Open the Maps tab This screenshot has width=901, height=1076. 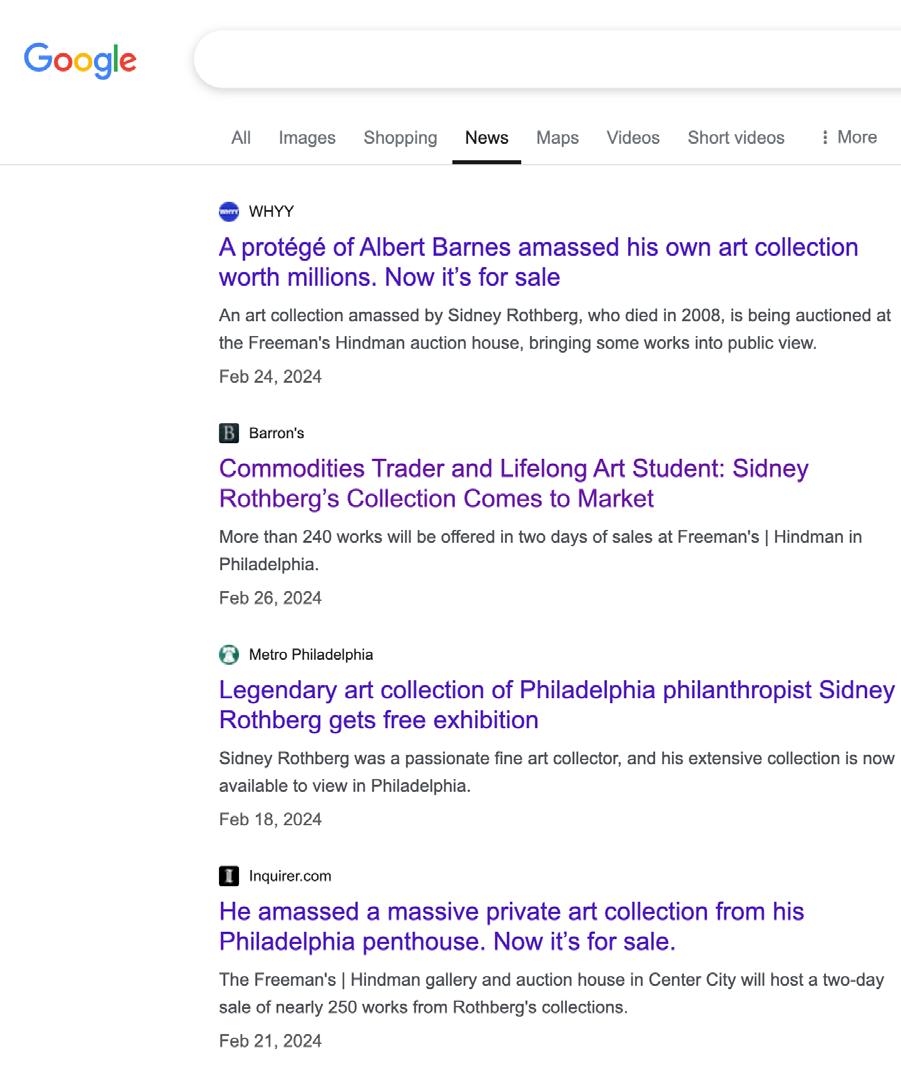coord(557,138)
